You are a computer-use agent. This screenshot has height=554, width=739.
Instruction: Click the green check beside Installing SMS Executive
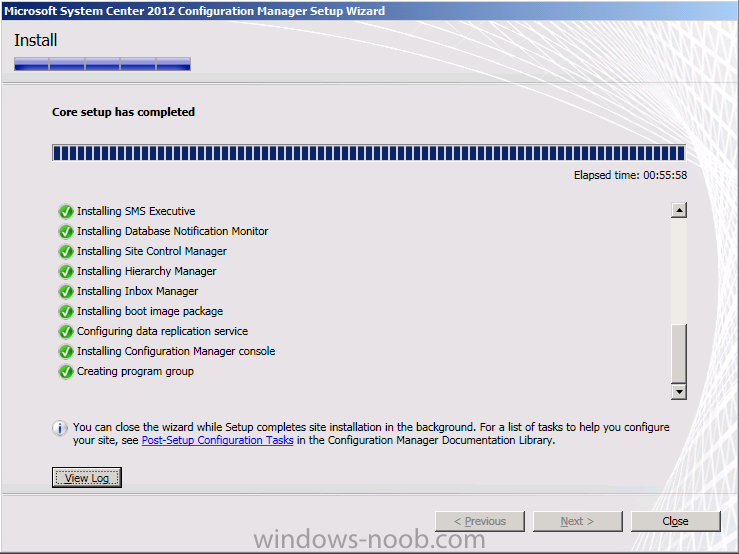[66, 211]
